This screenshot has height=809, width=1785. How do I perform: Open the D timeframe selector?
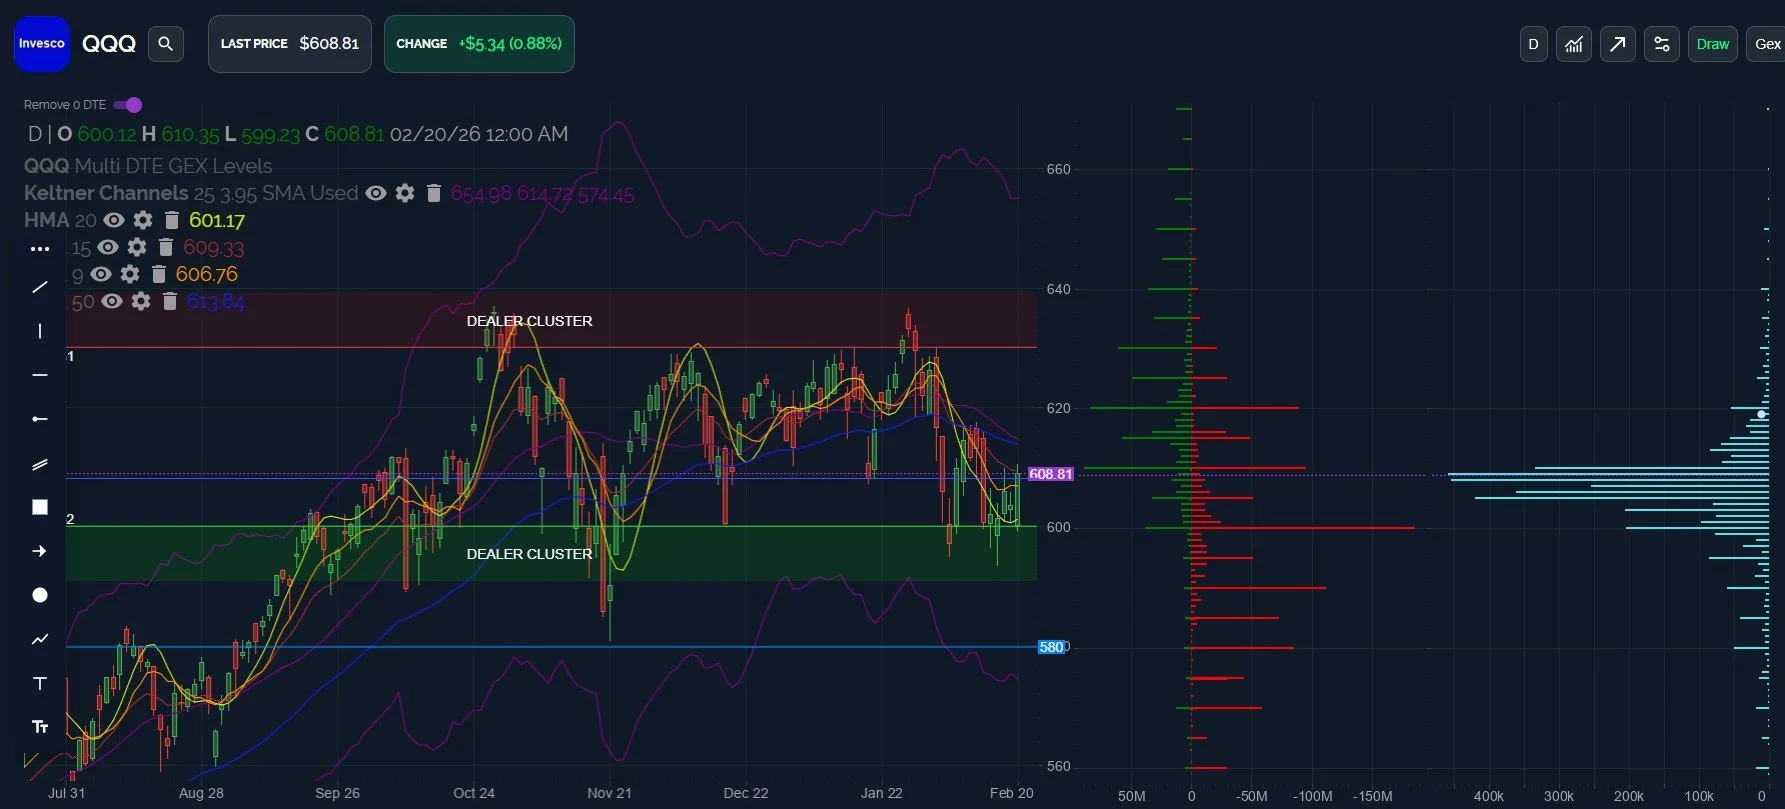click(1534, 44)
